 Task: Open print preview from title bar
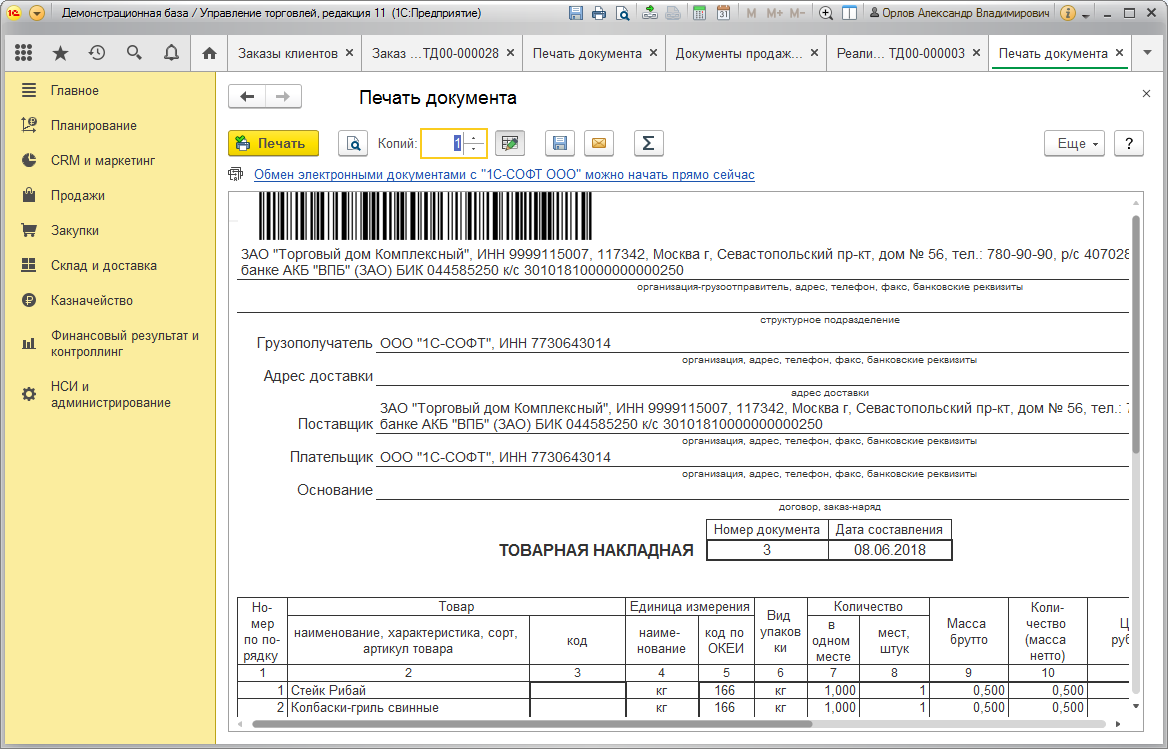coord(622,13)
